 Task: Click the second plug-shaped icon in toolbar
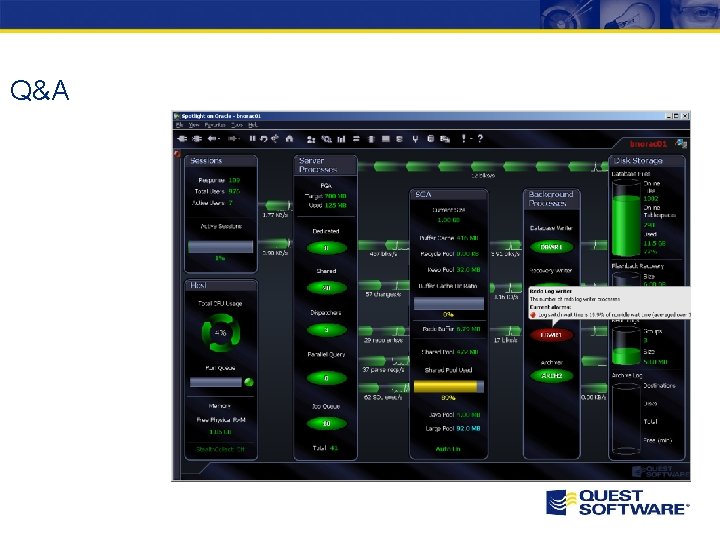(x=197, y=139)
